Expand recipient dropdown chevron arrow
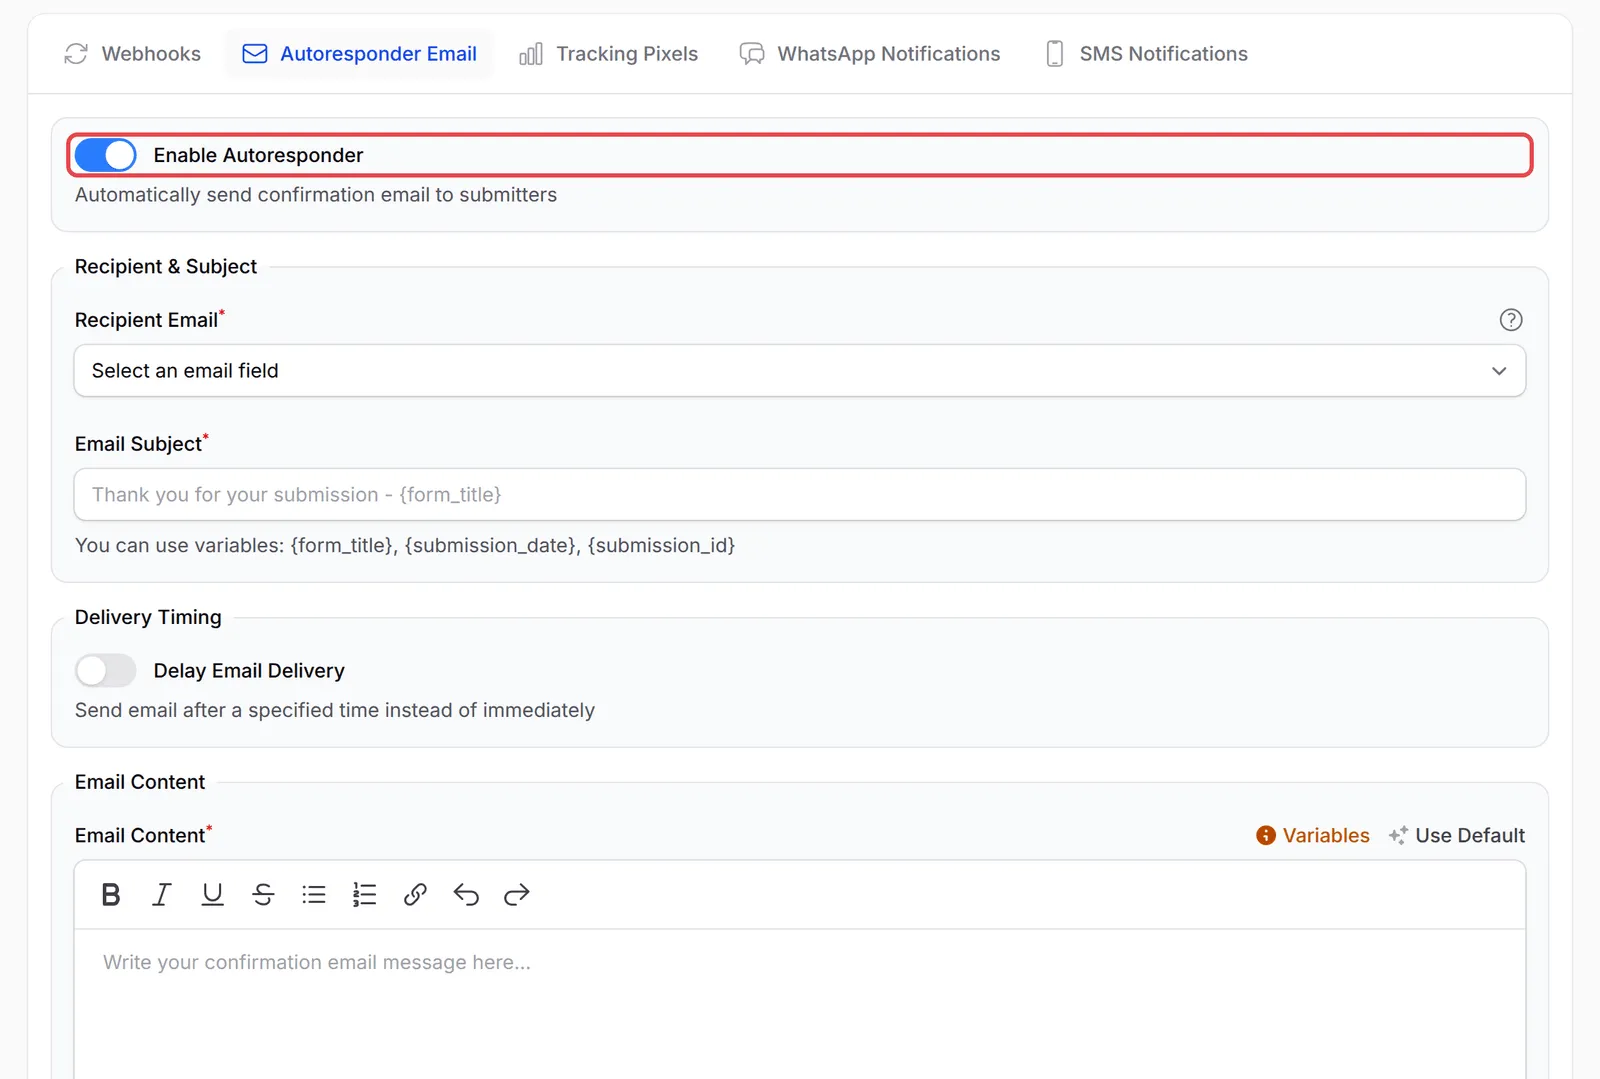 (1499, 371)
